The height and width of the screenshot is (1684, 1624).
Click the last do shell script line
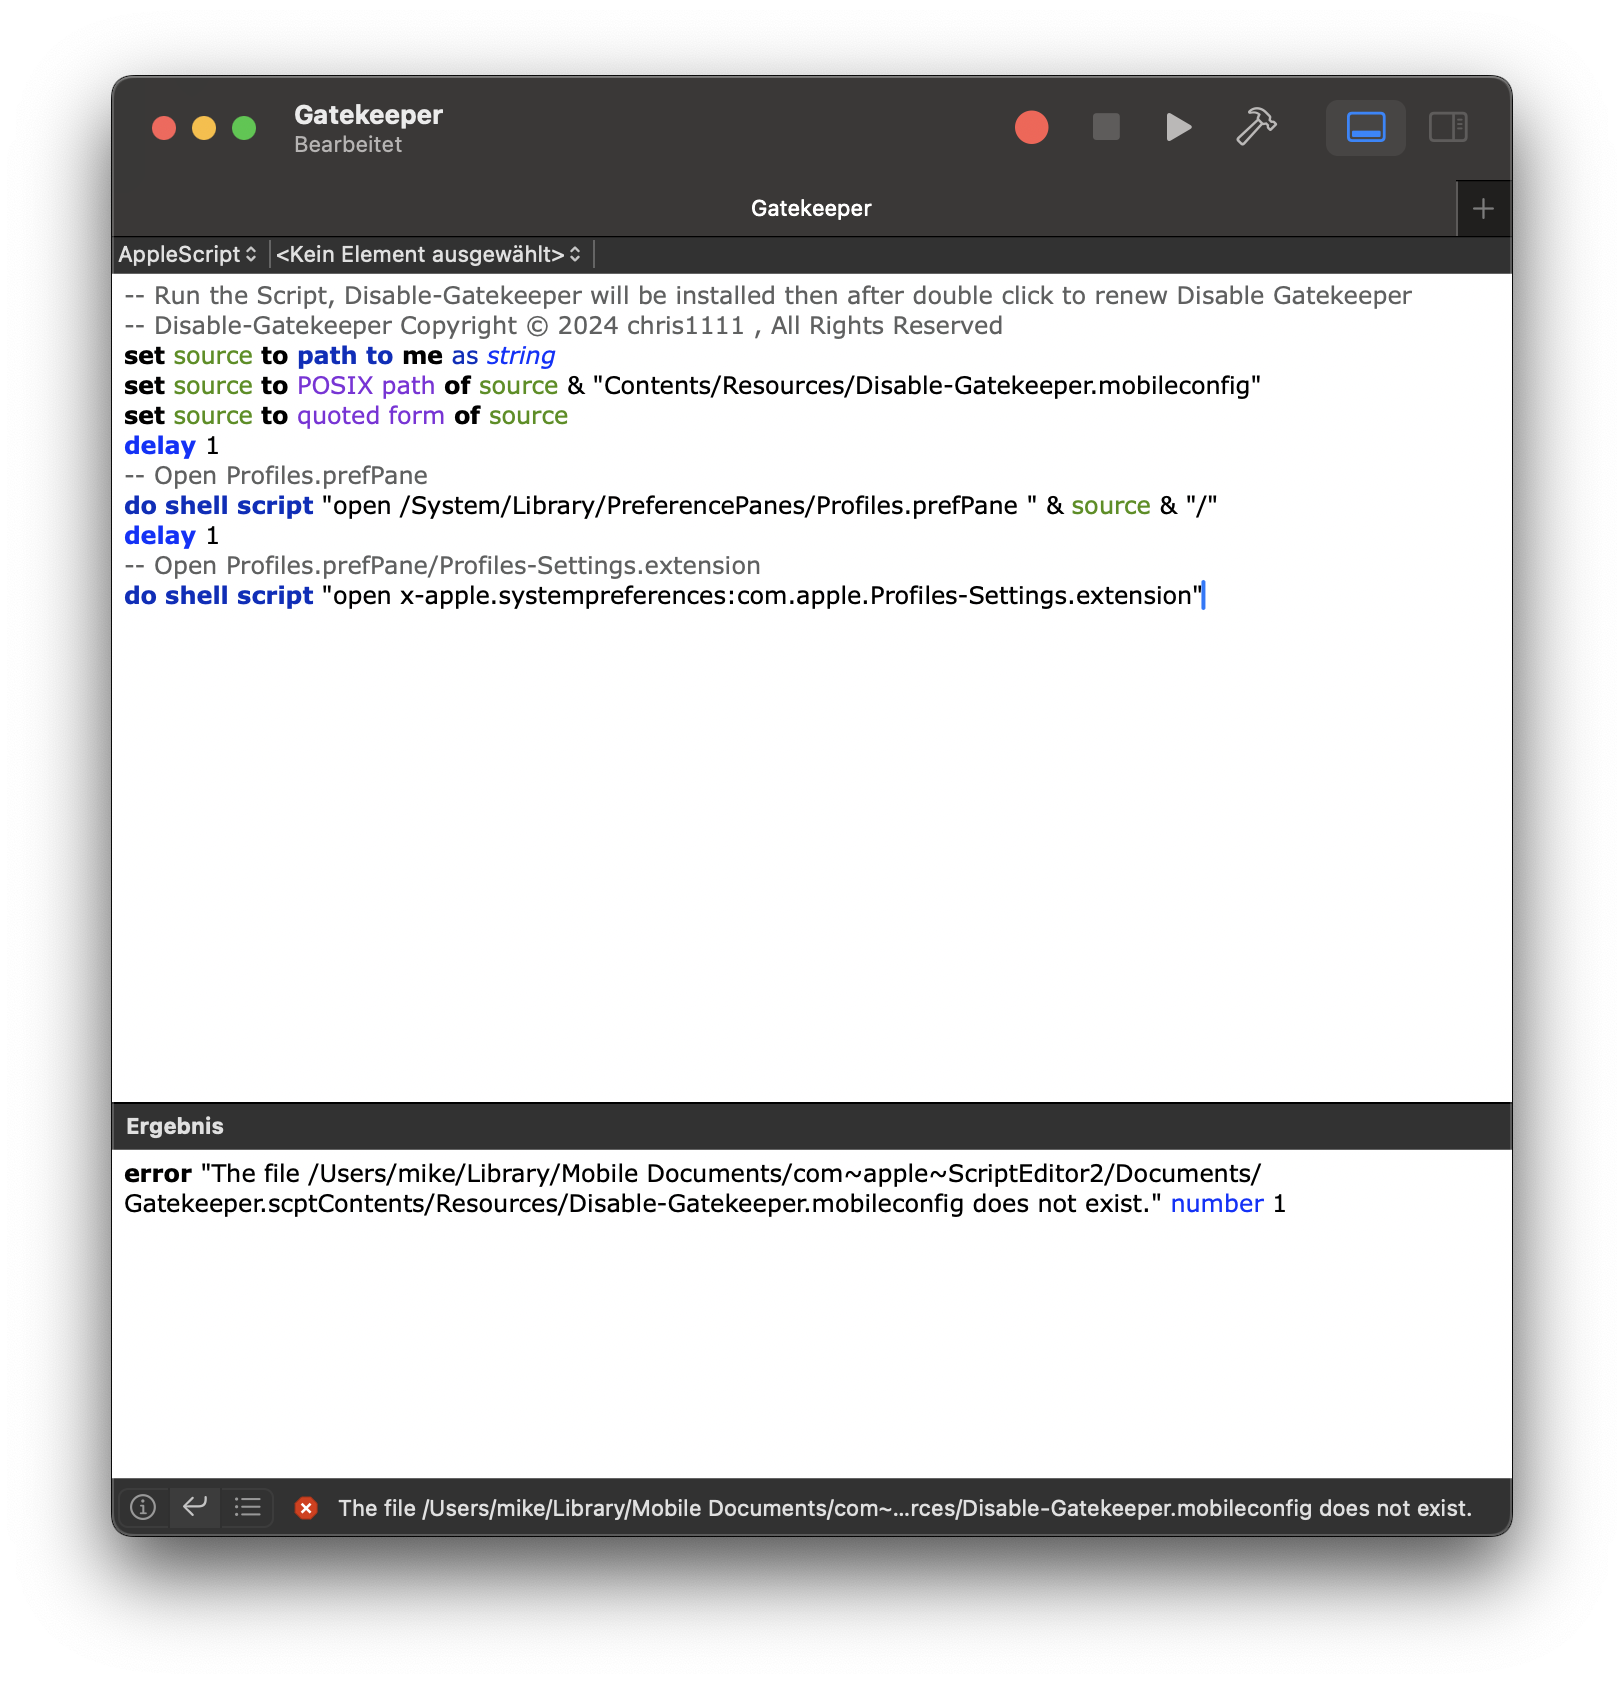pos(664,596)
